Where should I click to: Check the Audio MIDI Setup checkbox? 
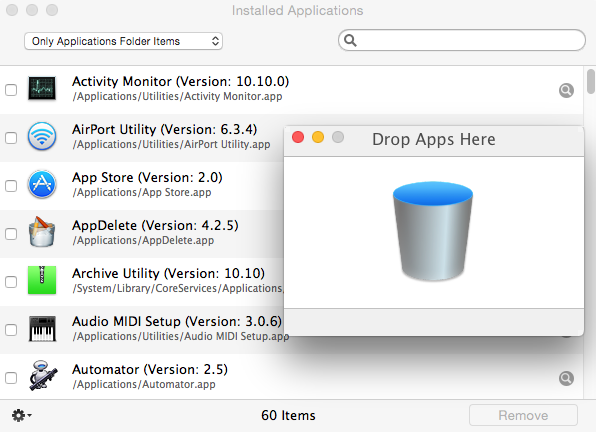click(11, 330)
